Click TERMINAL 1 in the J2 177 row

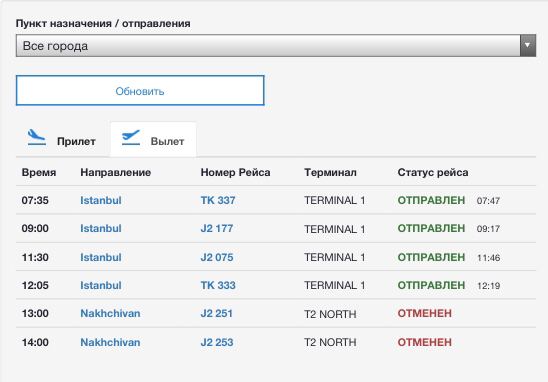(x=334, y=229)
